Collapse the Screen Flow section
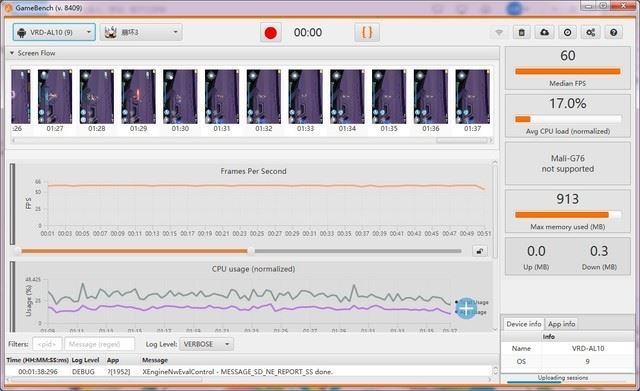 coord(12,53)
